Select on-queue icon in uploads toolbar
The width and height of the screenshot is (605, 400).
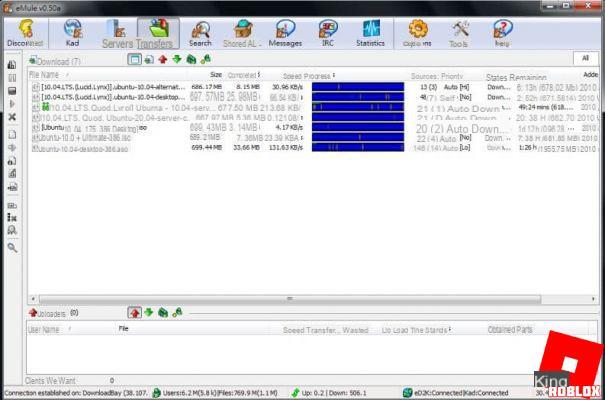[x=163, y=312]
